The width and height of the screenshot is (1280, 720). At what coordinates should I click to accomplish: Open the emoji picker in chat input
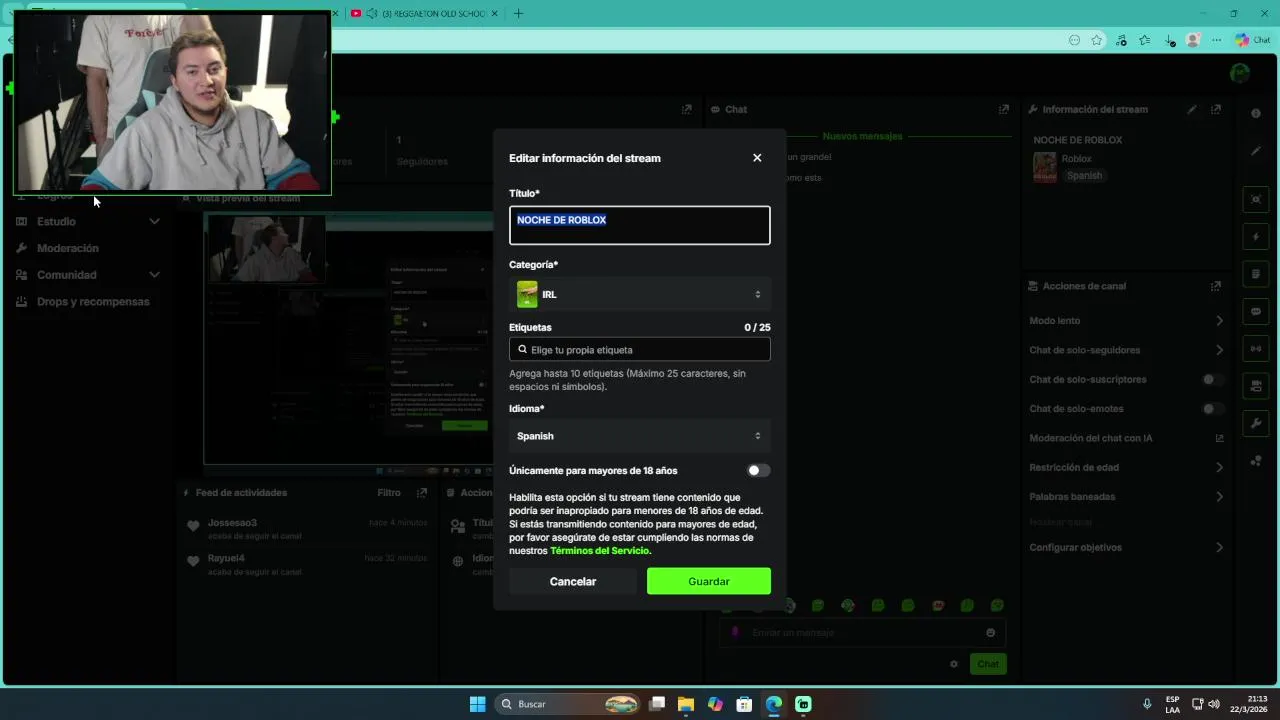991,633
